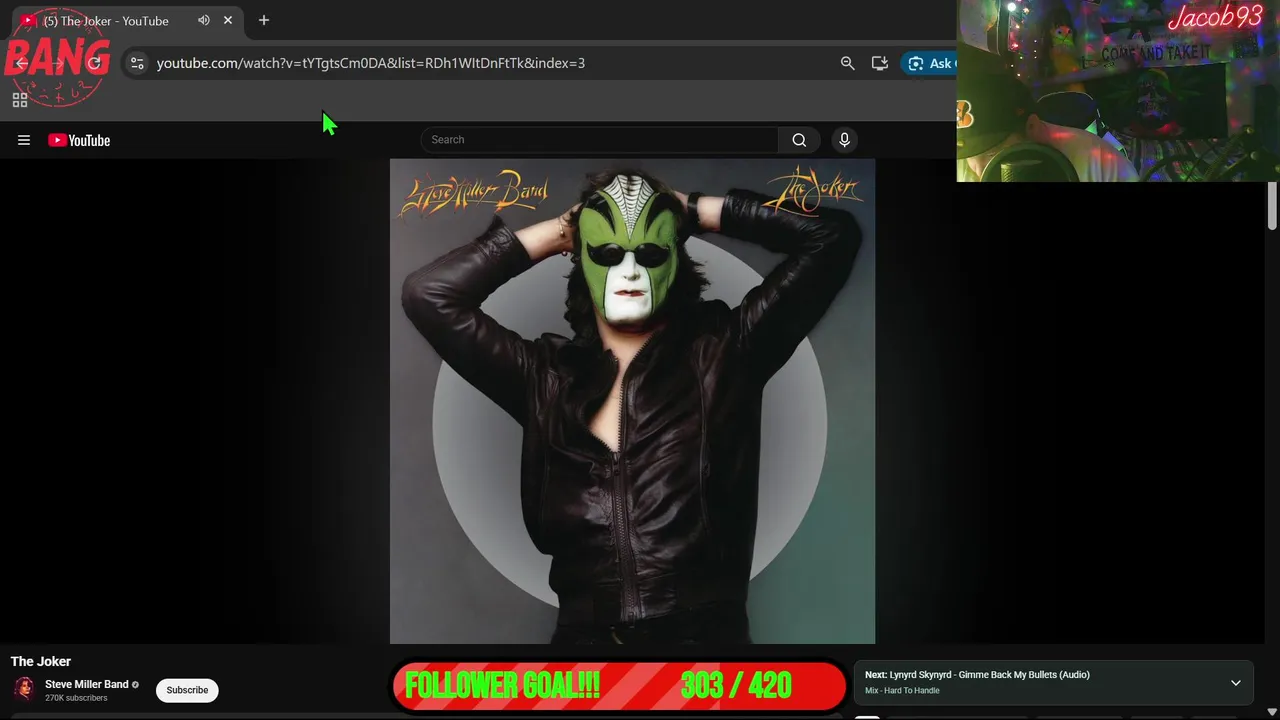
Task: Expand the Next playlist panel chevron
Action: (1236, 683)
